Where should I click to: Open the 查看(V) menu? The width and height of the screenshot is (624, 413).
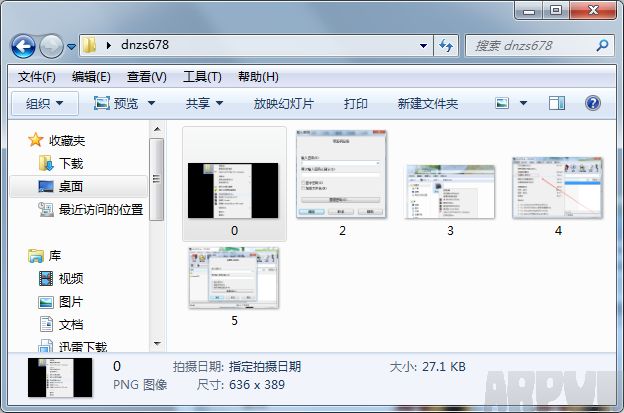[x=146, y=76]
